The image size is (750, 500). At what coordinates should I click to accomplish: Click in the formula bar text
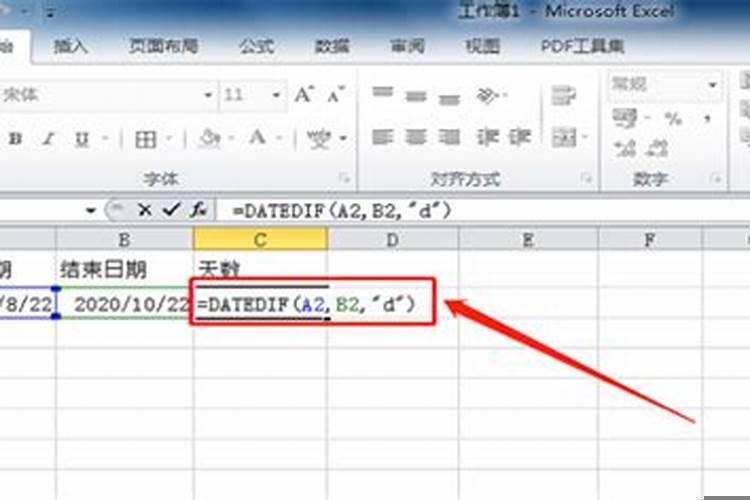tap(342, 211)
